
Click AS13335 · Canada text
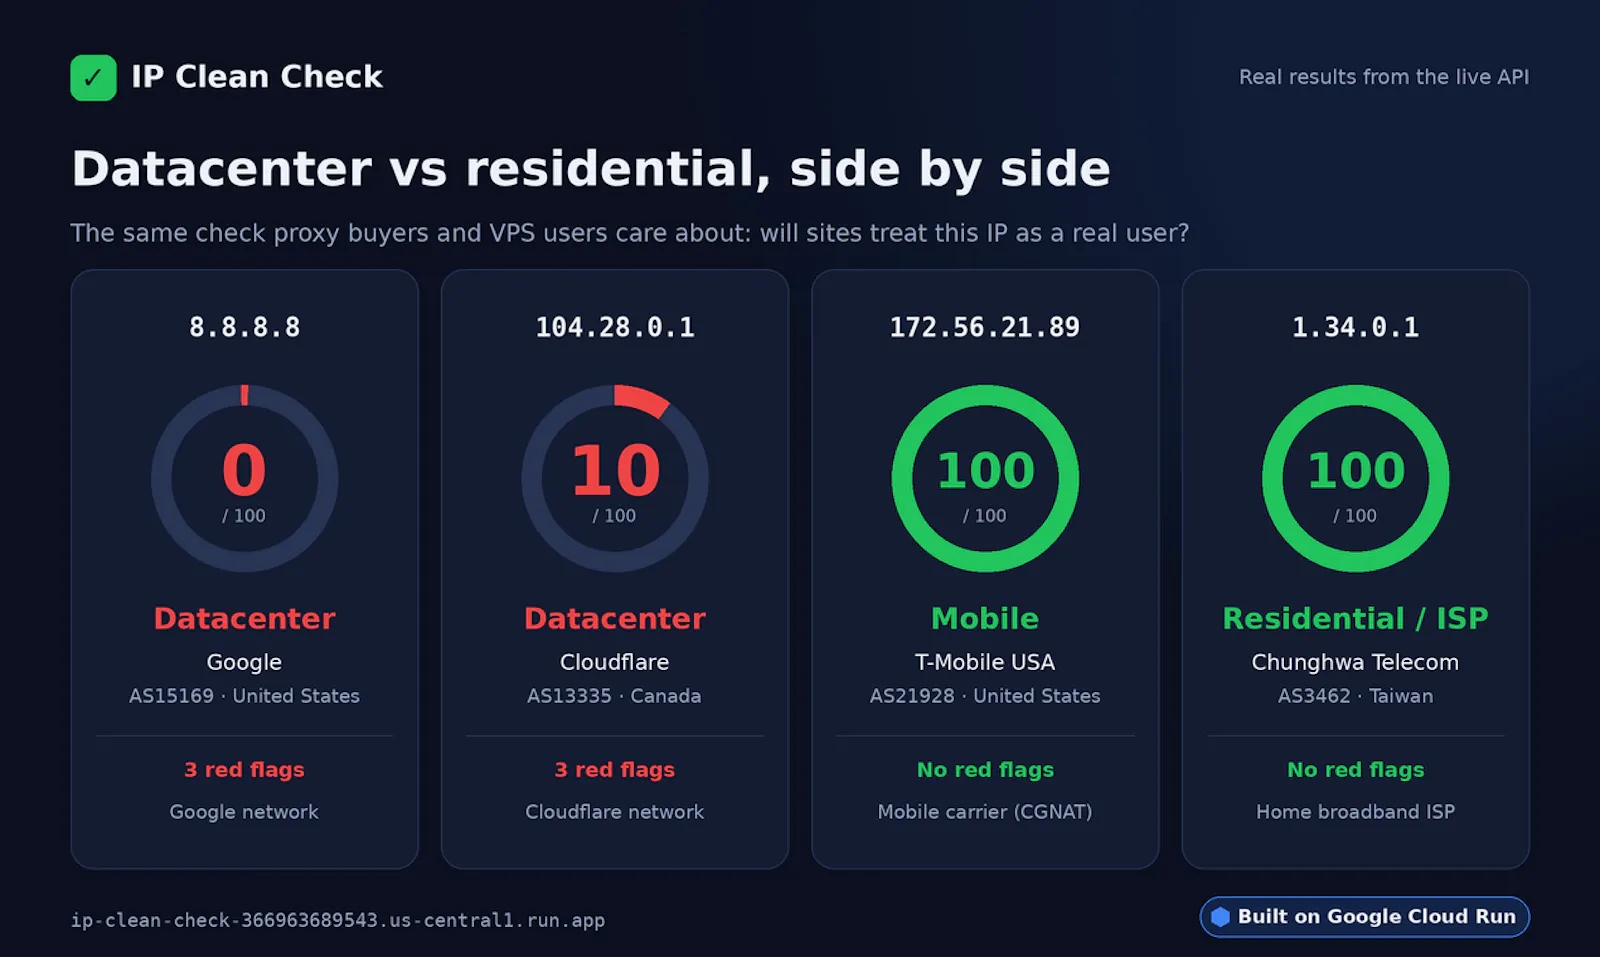615,696
